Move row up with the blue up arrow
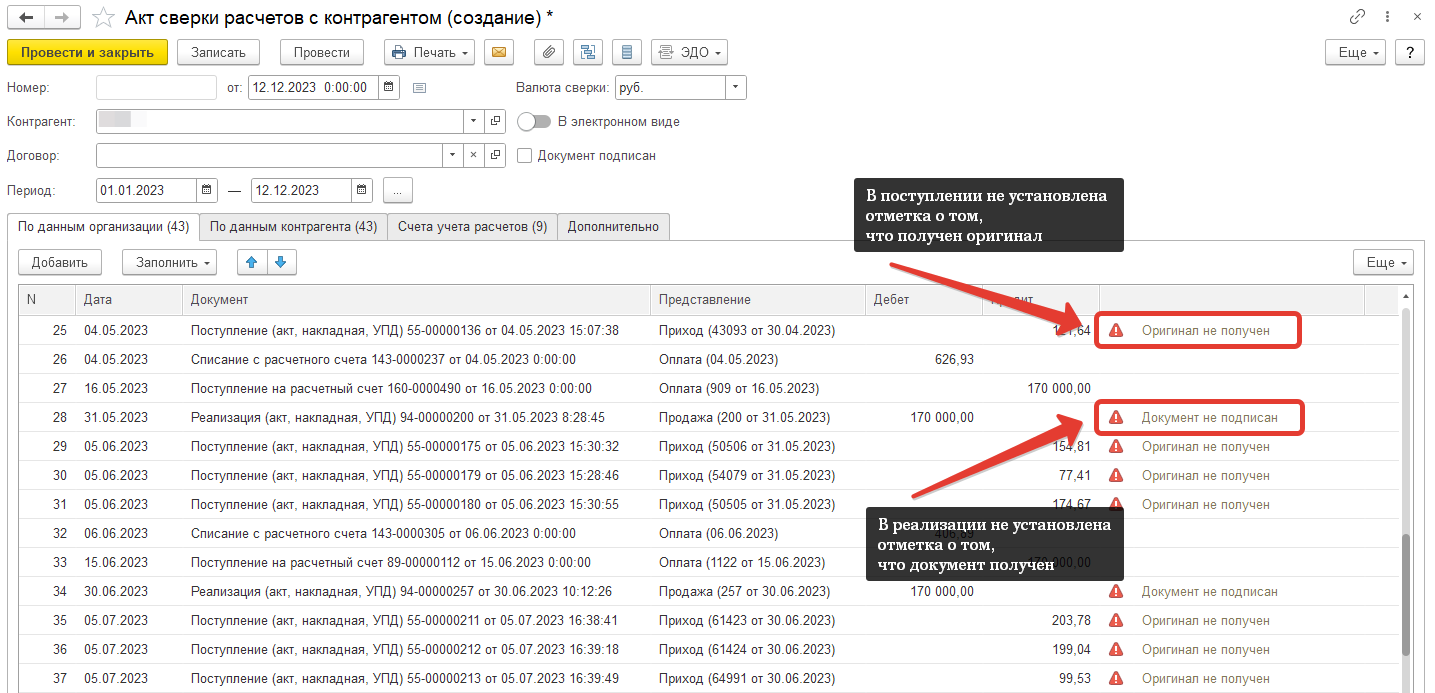 click(x=251, y=262)
